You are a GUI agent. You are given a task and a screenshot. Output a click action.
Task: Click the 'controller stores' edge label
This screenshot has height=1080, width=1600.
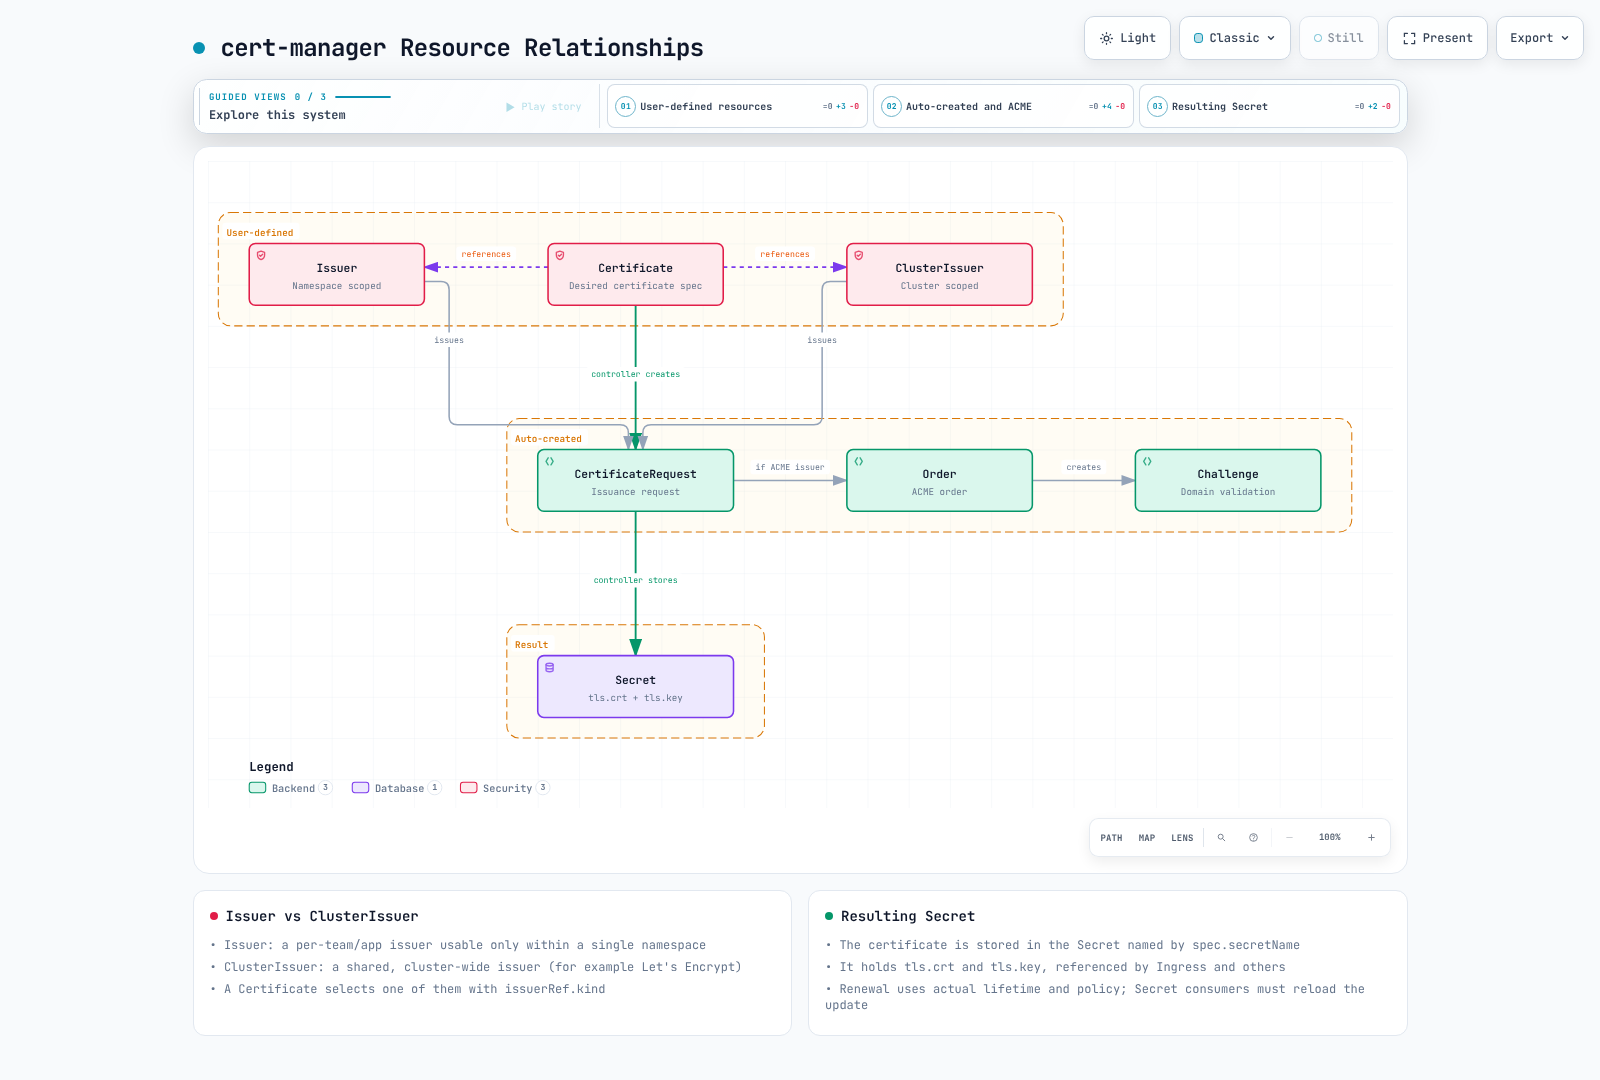pyautogui.click(x=636, y=580)
